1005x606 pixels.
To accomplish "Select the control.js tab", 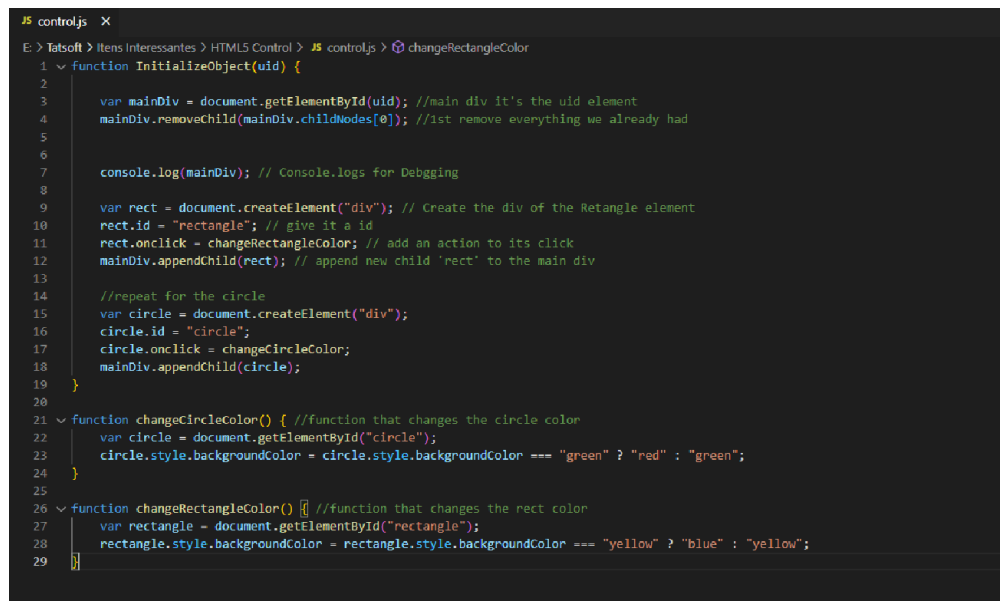I will (x=62, y=21).
